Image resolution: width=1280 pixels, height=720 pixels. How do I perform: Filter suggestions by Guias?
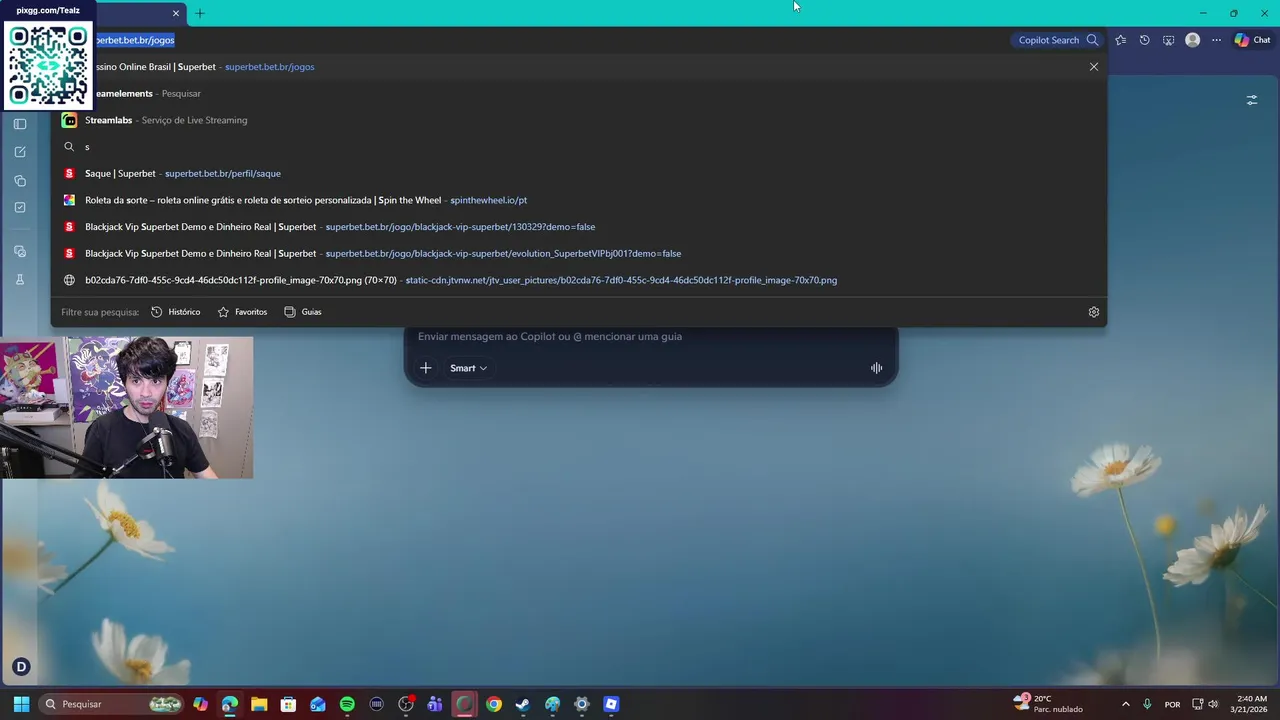click(303, 312)
